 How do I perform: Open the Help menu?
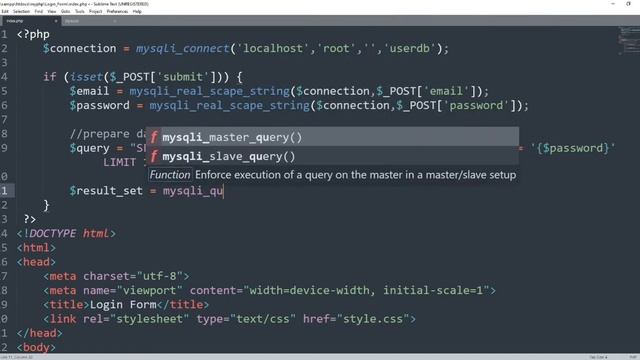(x=137, y=11)
